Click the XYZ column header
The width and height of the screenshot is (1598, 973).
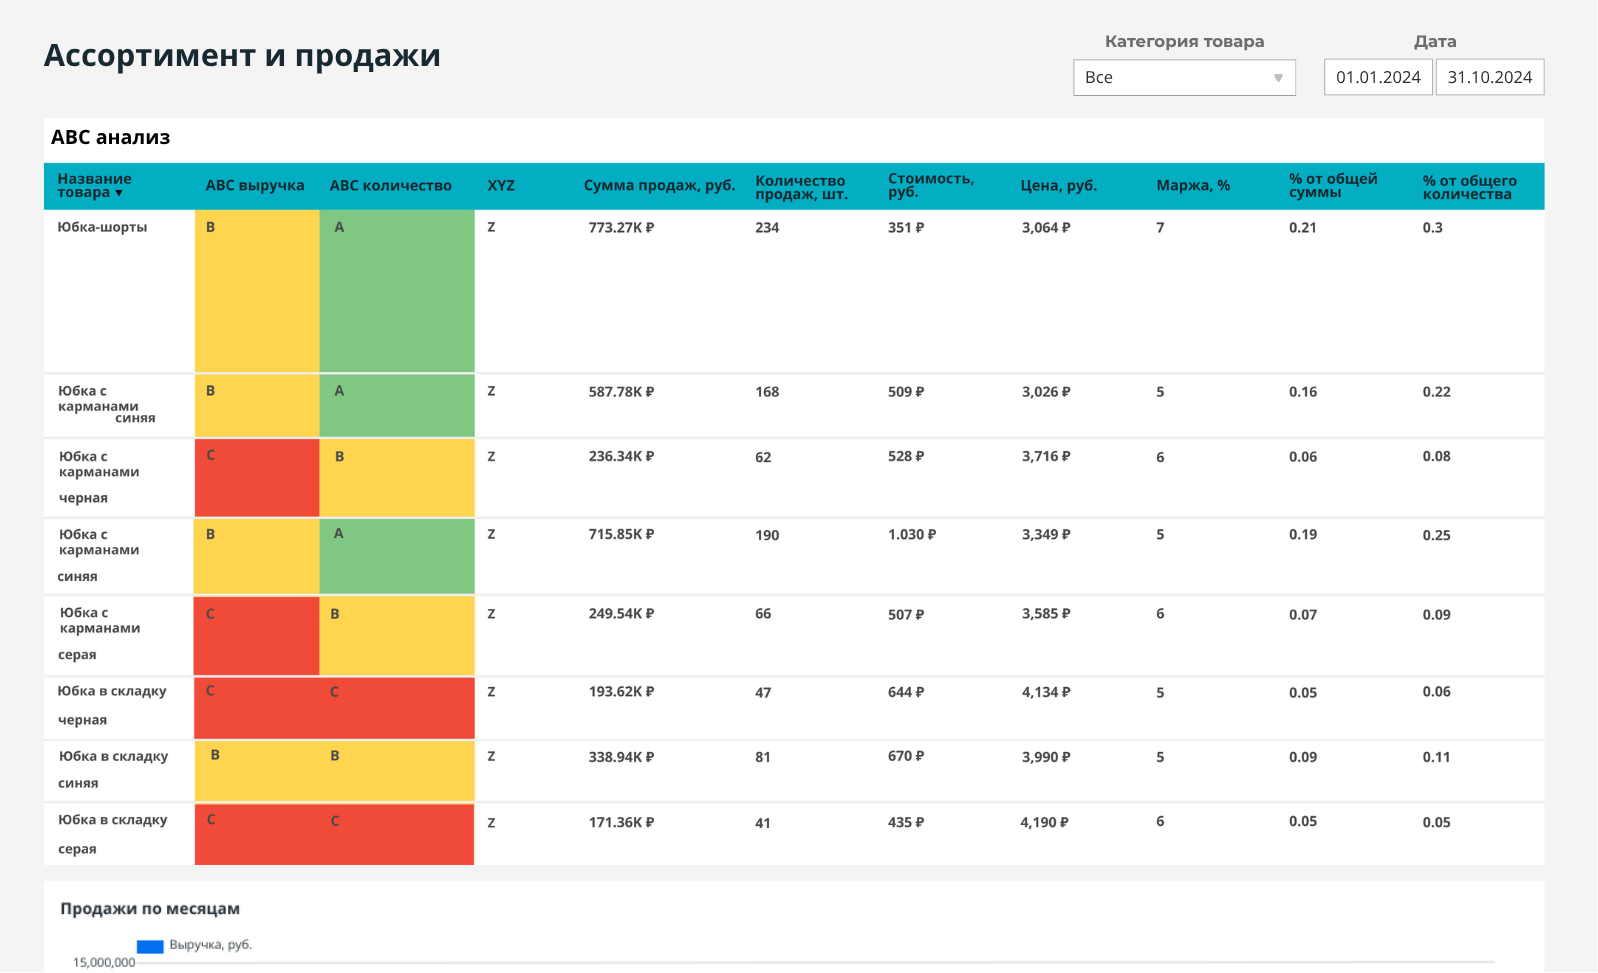tap(501, 186)
